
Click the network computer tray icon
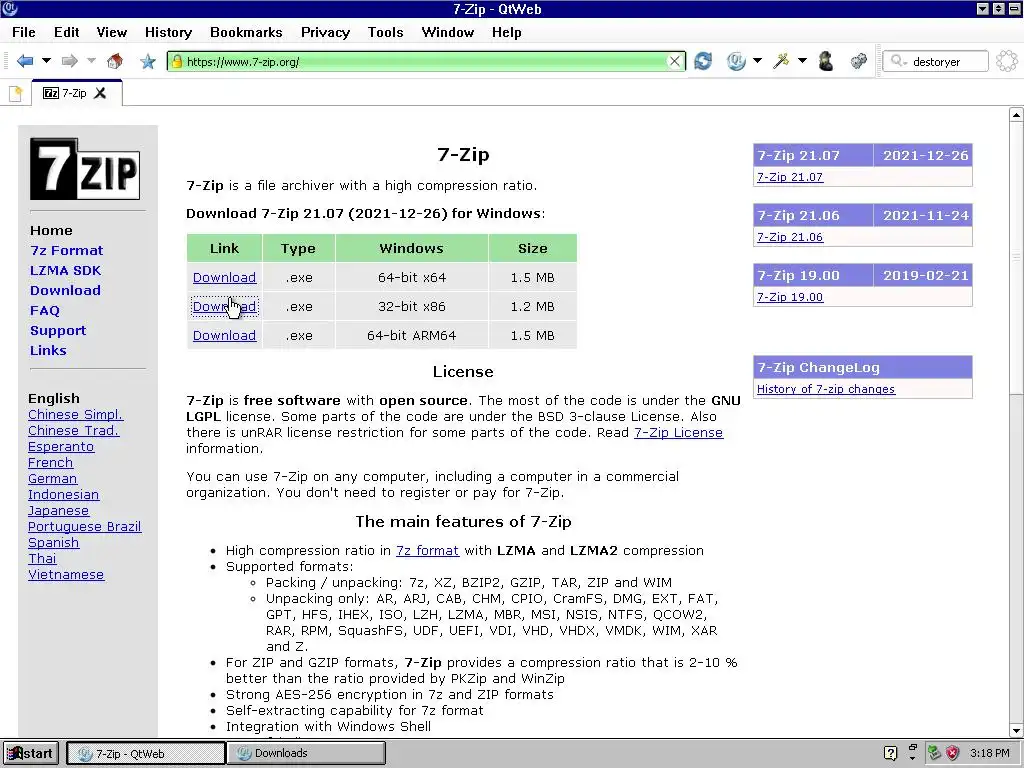pos(934,753)
